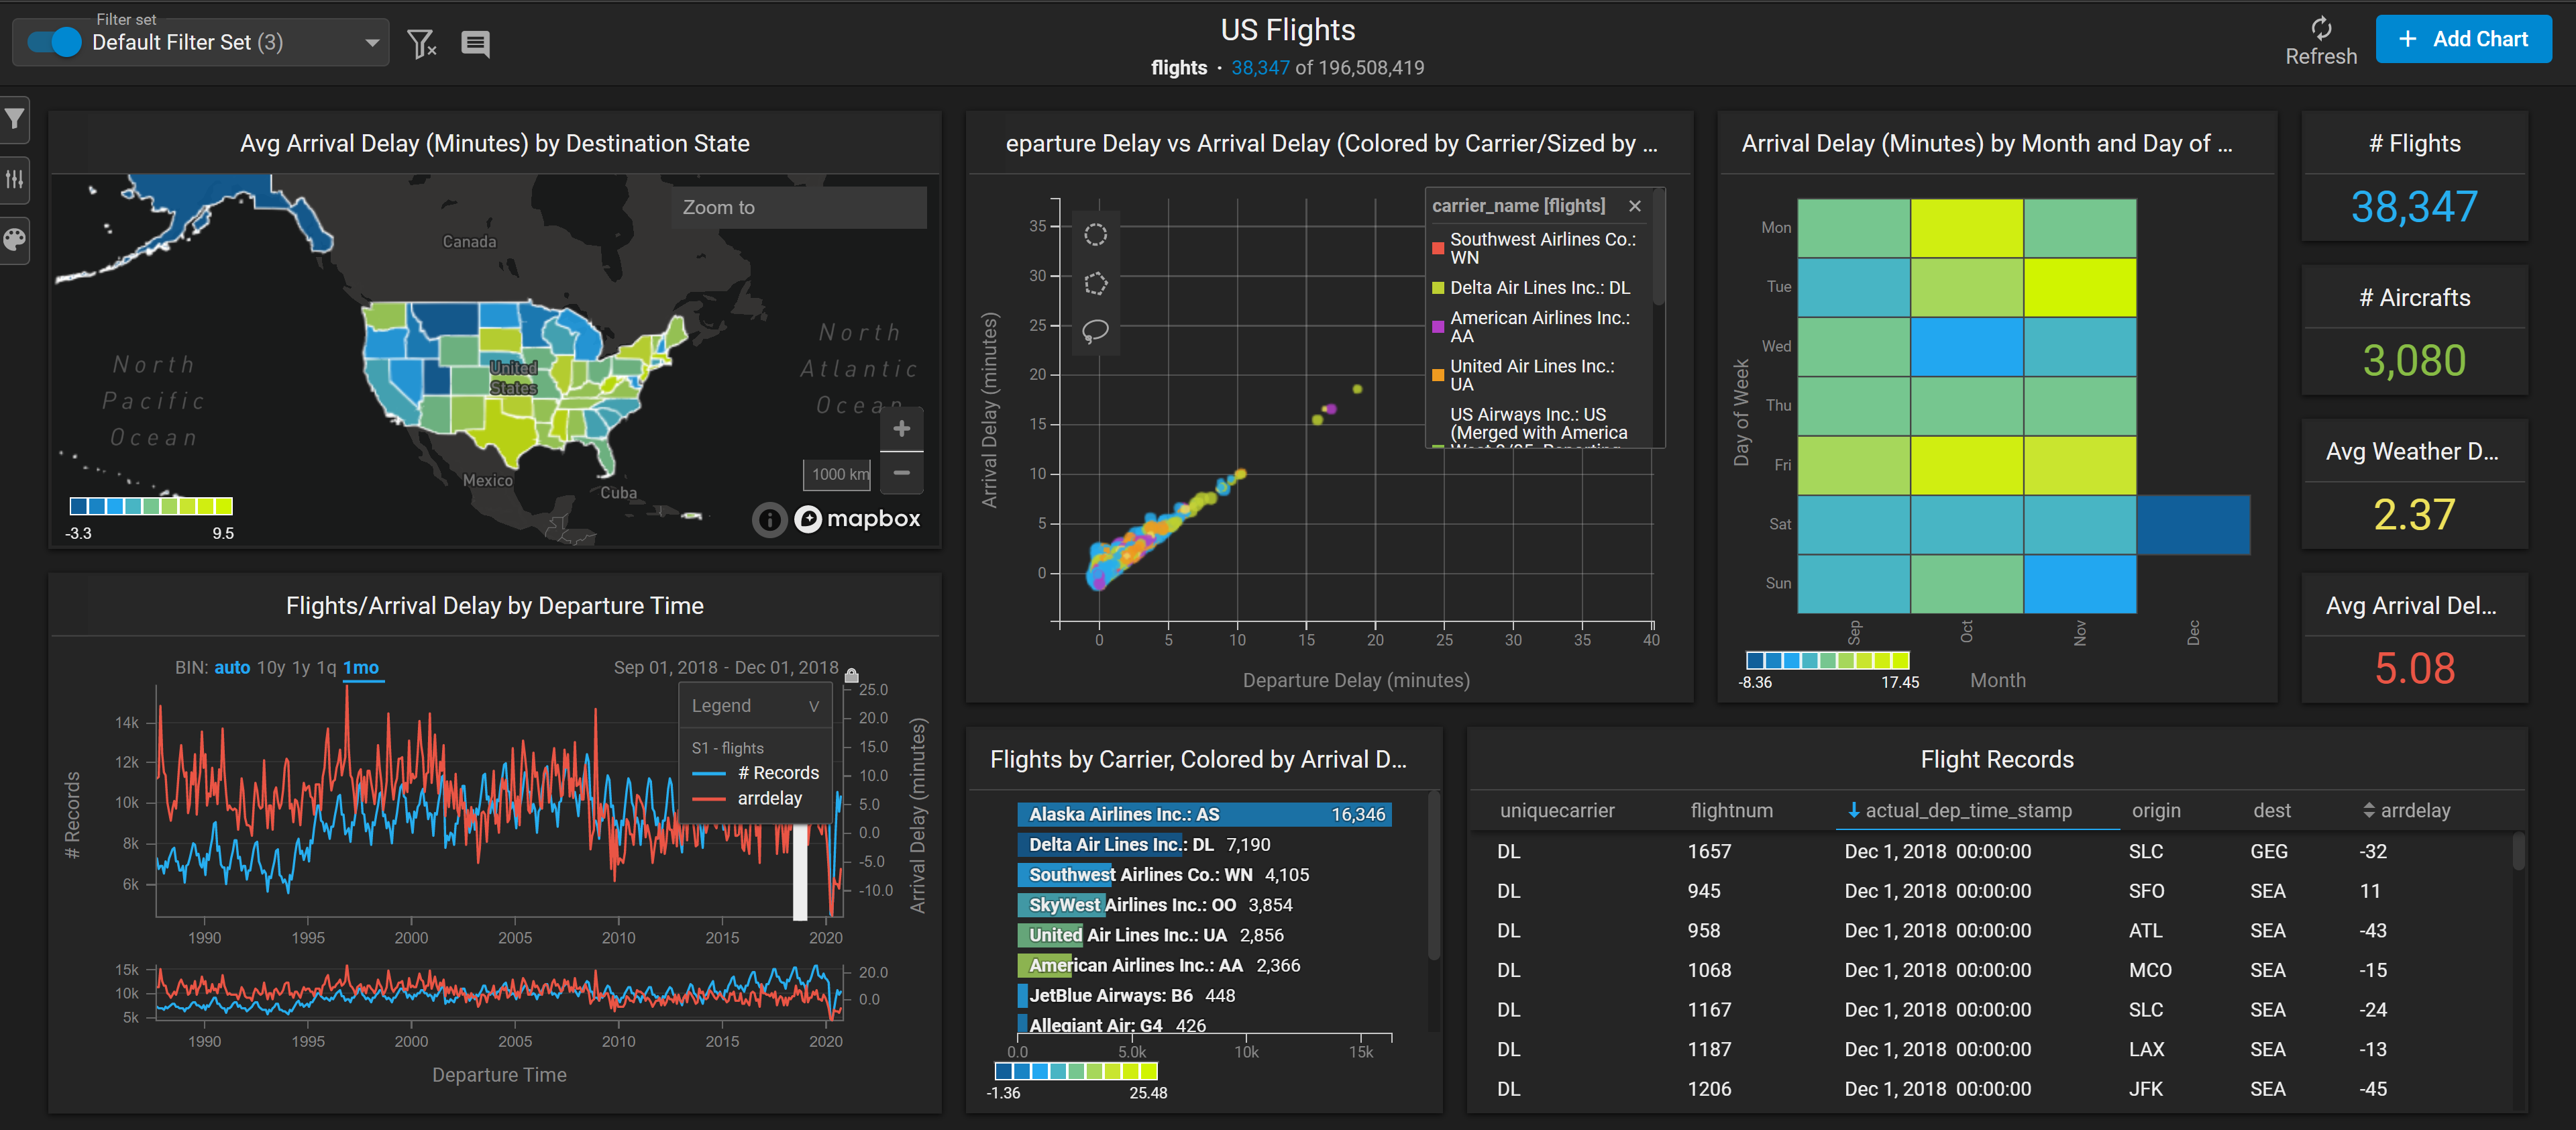The height and width of the screenshot is (1130, 2576).
Task: Click the Delta Air Lines Inc.: DL bar
Action: [x=1100, y=845]
